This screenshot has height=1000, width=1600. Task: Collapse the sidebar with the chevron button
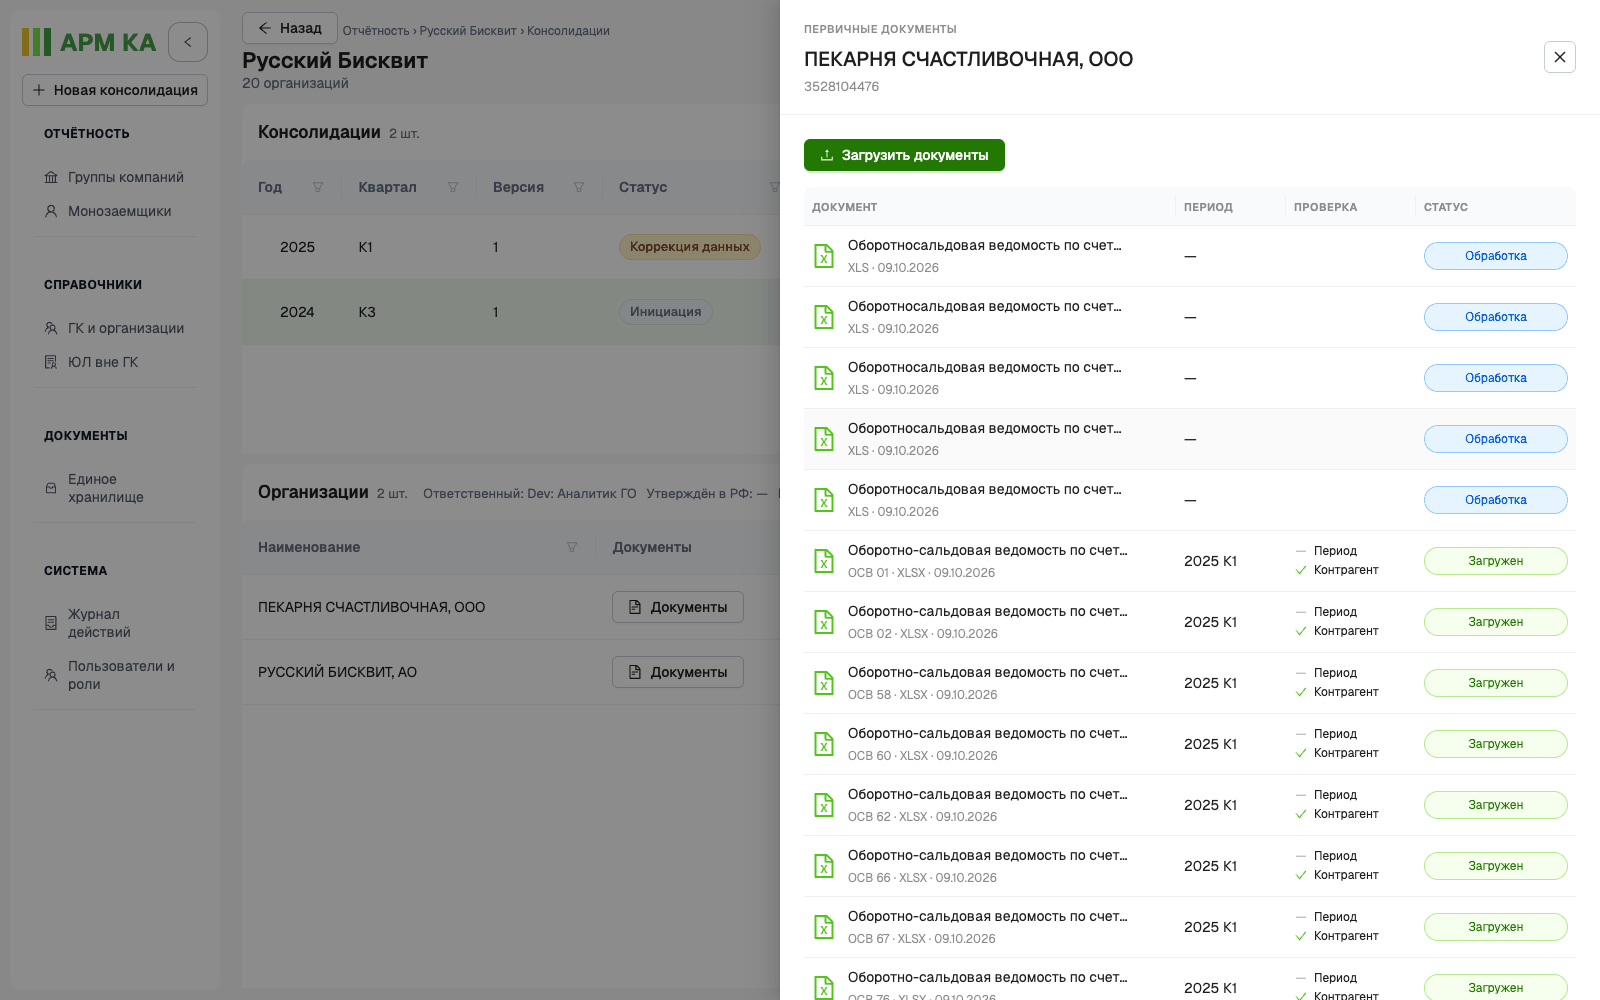[188, 42]
